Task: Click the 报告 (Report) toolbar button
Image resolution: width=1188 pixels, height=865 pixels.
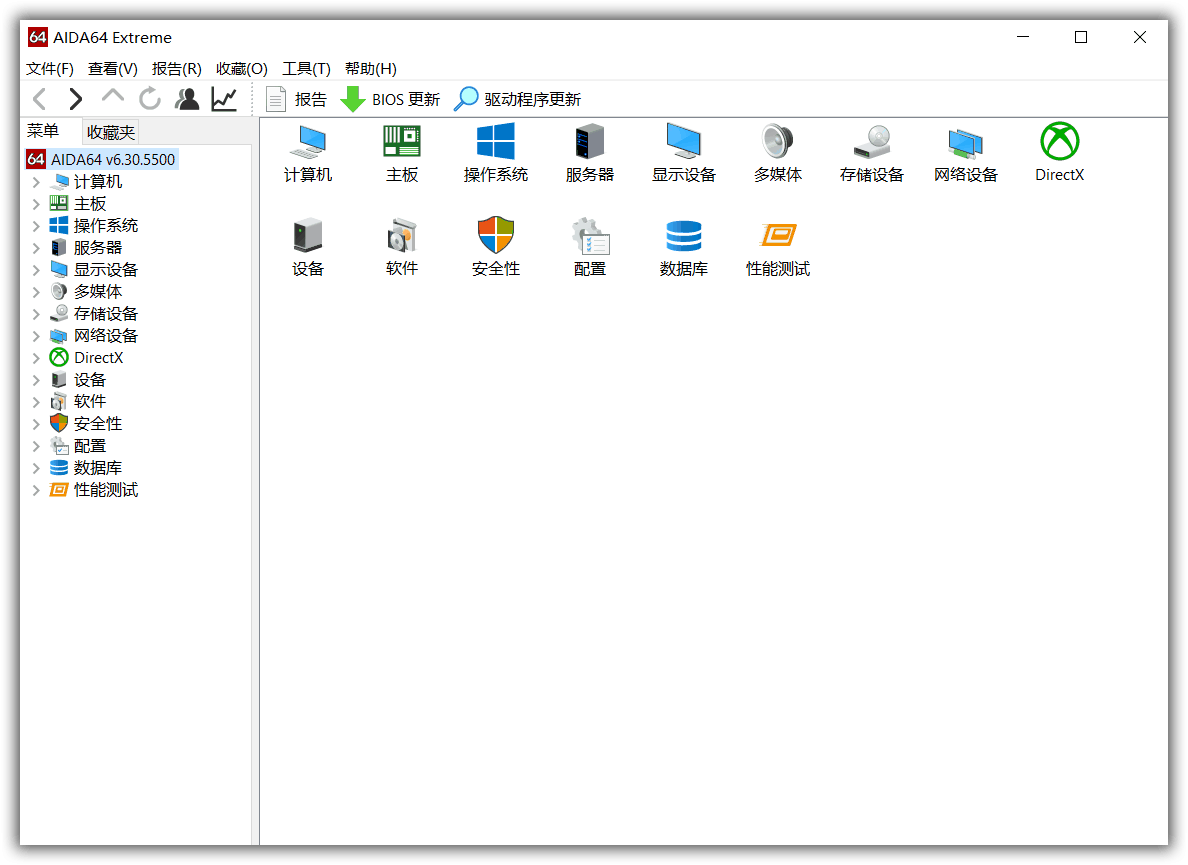Action: pos(297,98)
